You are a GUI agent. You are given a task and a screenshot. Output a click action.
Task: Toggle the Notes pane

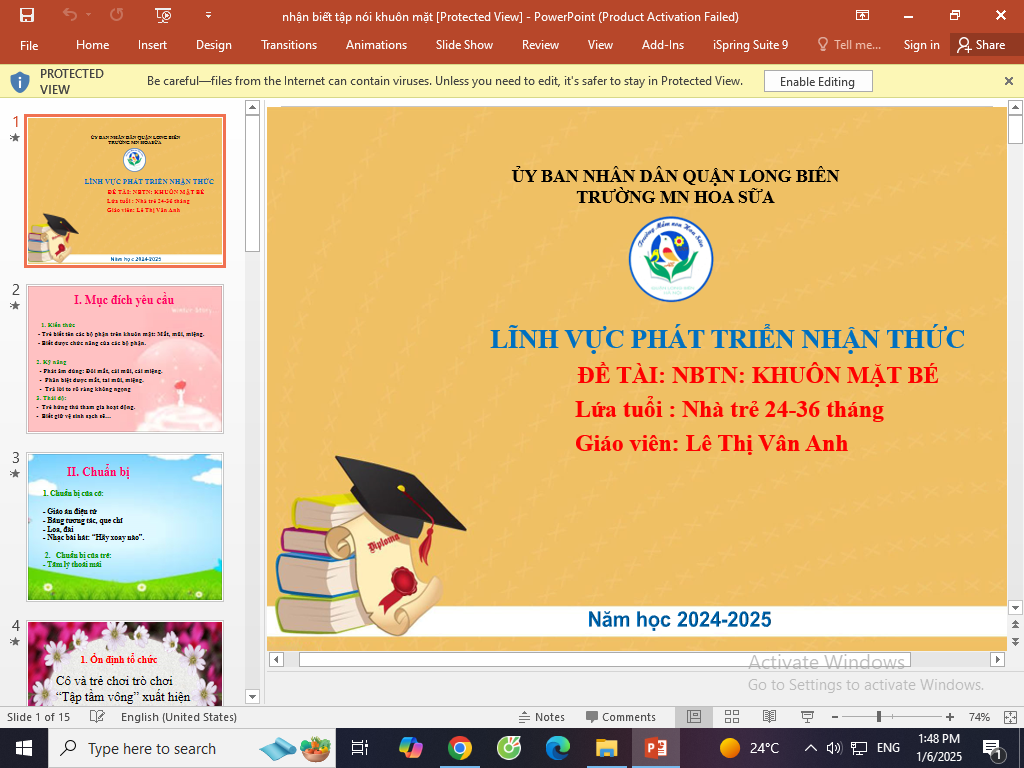coord(542,717)
